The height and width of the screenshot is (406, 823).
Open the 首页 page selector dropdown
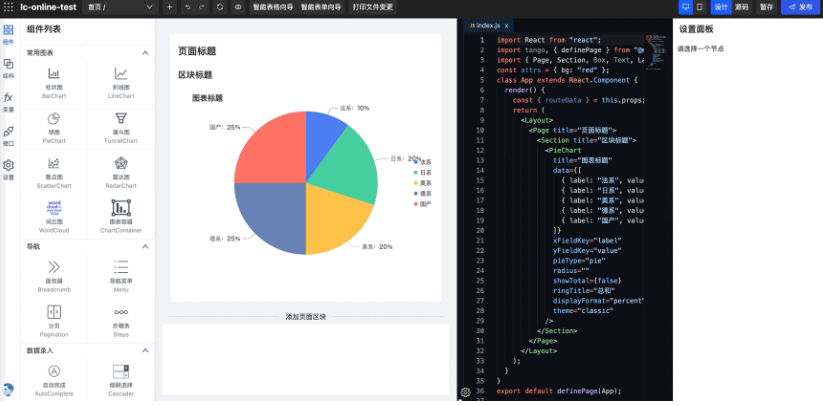tap(119, 7)
